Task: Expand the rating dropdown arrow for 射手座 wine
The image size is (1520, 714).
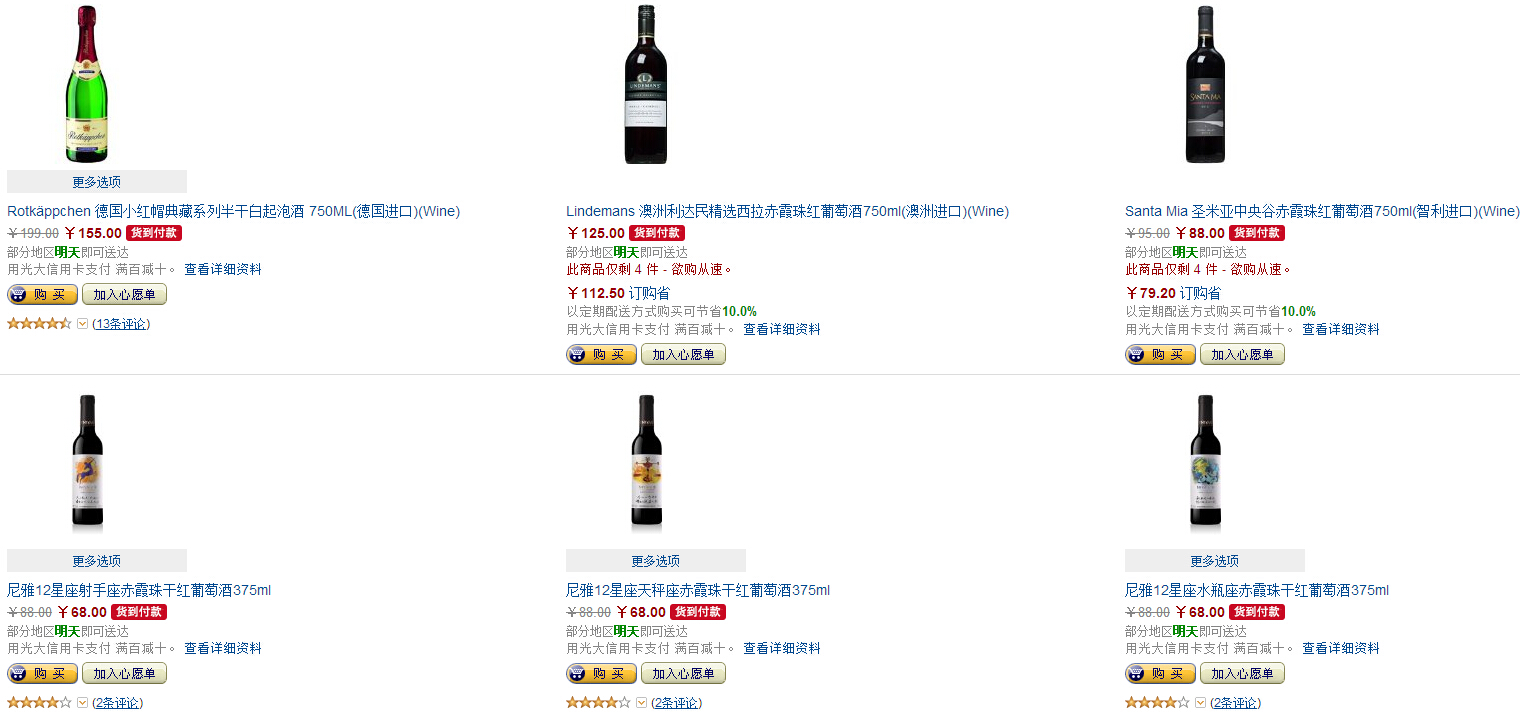Action: (x=83, y=702)
